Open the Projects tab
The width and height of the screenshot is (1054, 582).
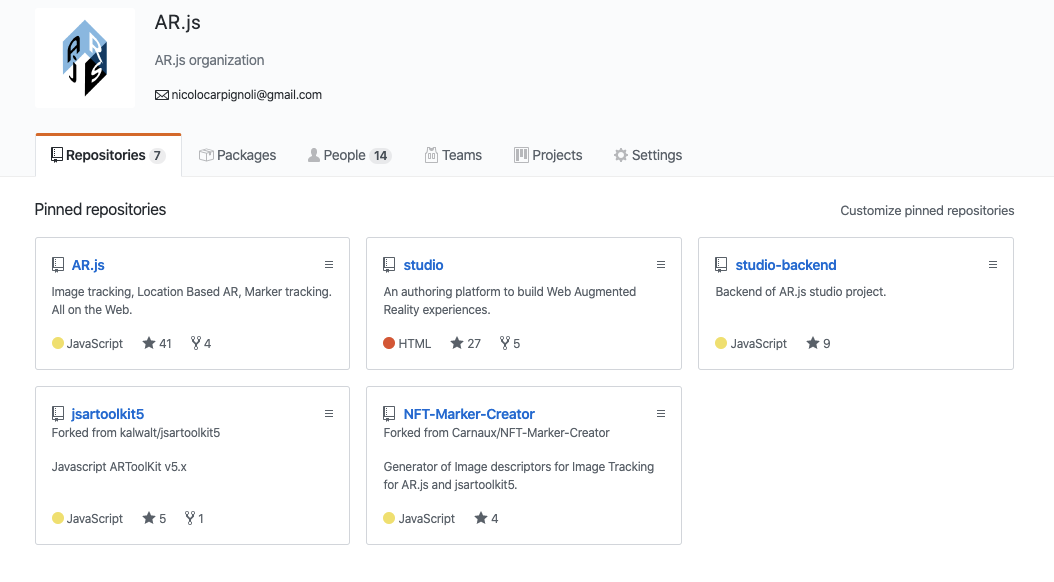click(x=548, y=155)
